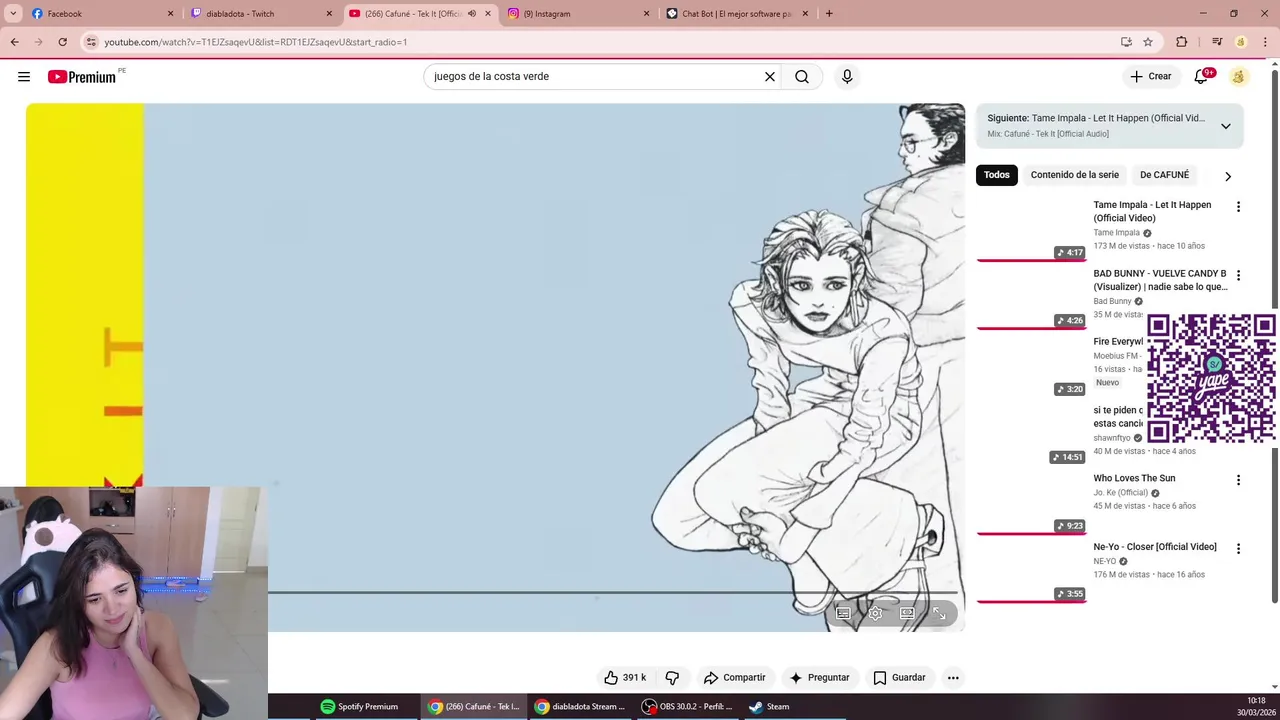The height and width of the screenshot is (720, 1280).
Task: Enter fullscreen in the video player
Action: tap(939, 613)
